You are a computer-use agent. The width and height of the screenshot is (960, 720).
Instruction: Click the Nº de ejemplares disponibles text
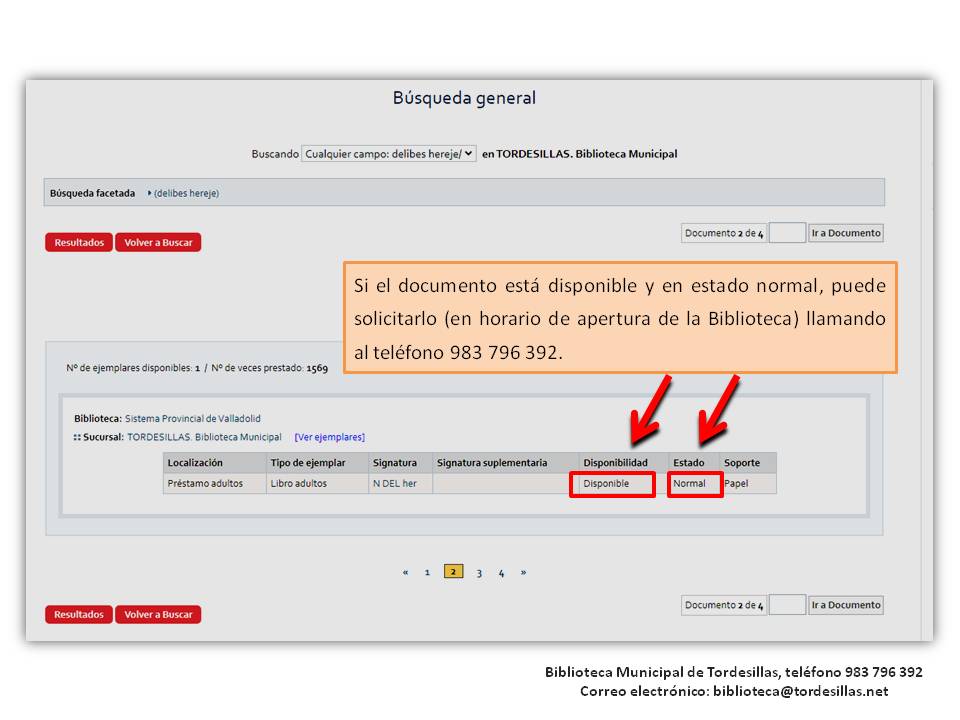coord(133,368)
